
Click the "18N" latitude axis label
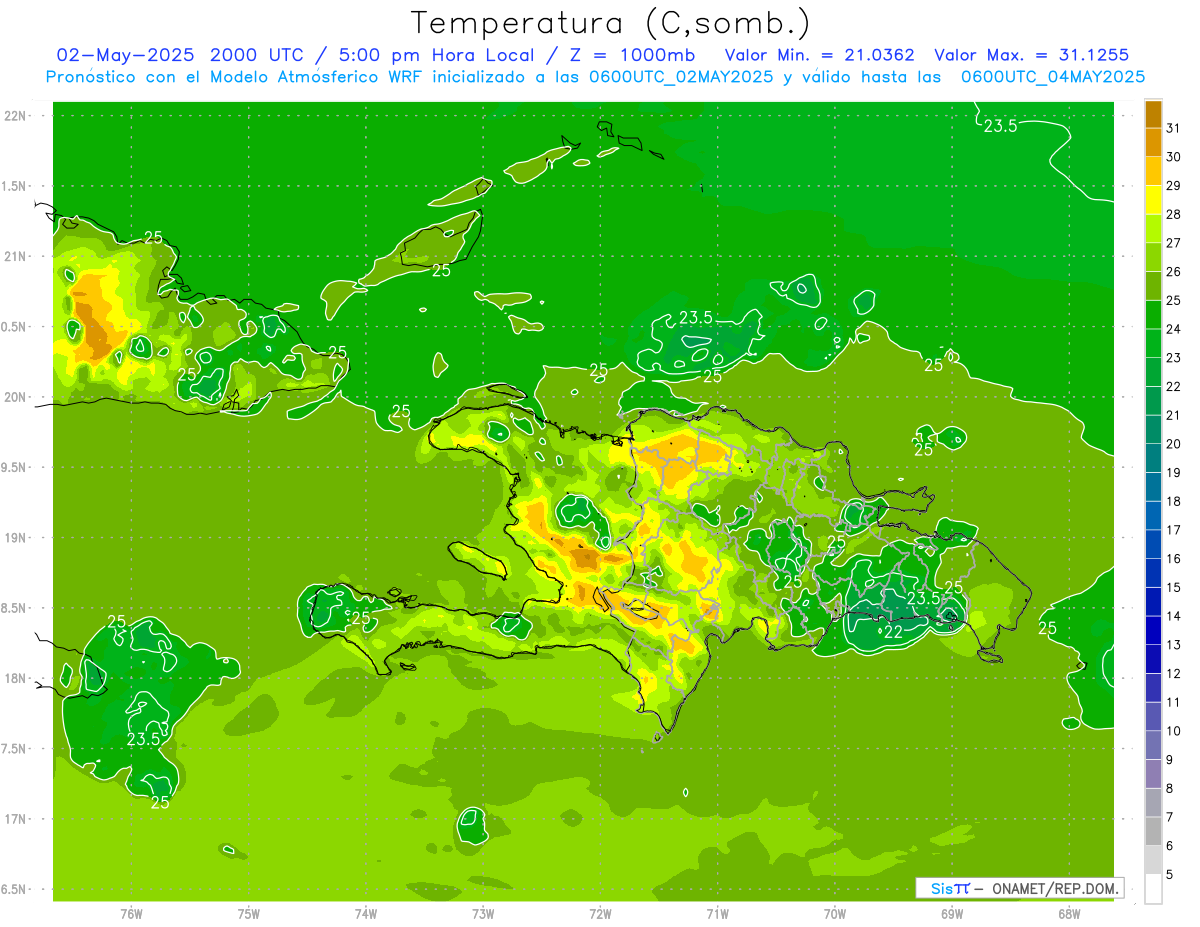15,678
